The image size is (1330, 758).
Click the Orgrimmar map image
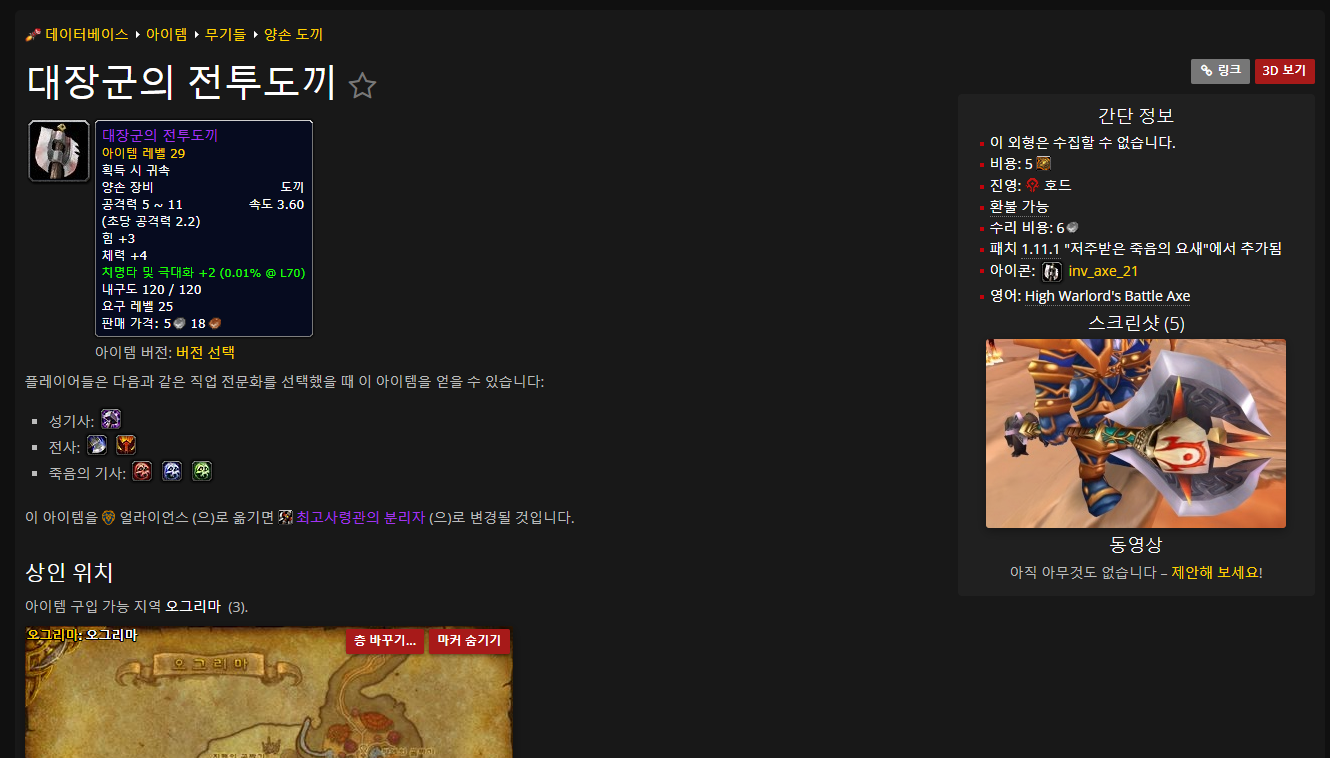click(268, 692)
